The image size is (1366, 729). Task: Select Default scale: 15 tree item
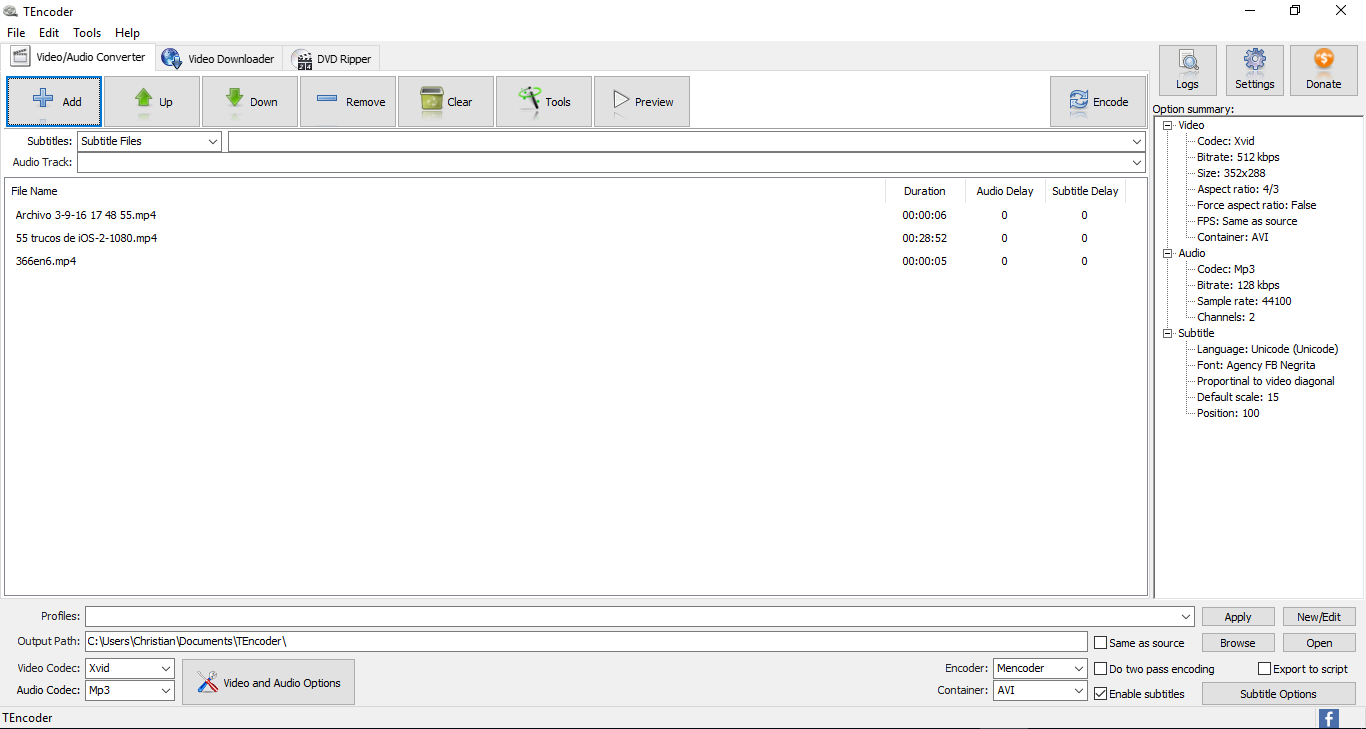click(1238, 397)
